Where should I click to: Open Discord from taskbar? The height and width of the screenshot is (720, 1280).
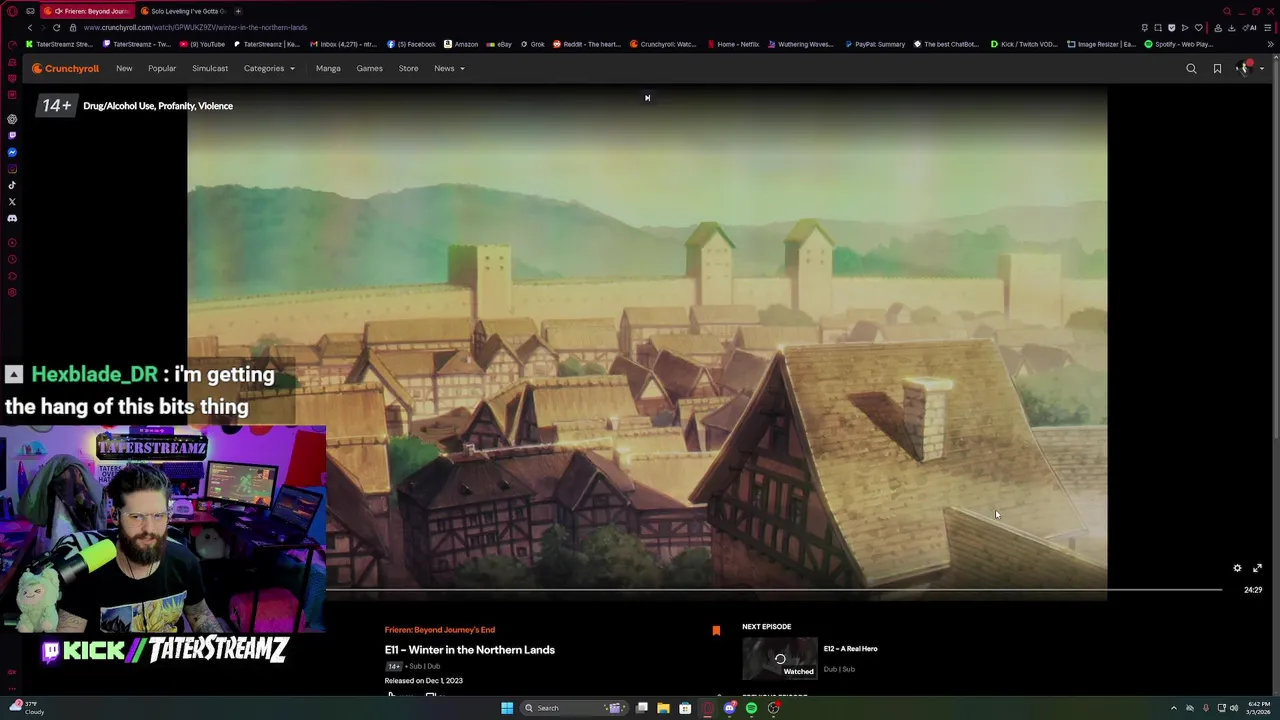[x=729, y=708]
